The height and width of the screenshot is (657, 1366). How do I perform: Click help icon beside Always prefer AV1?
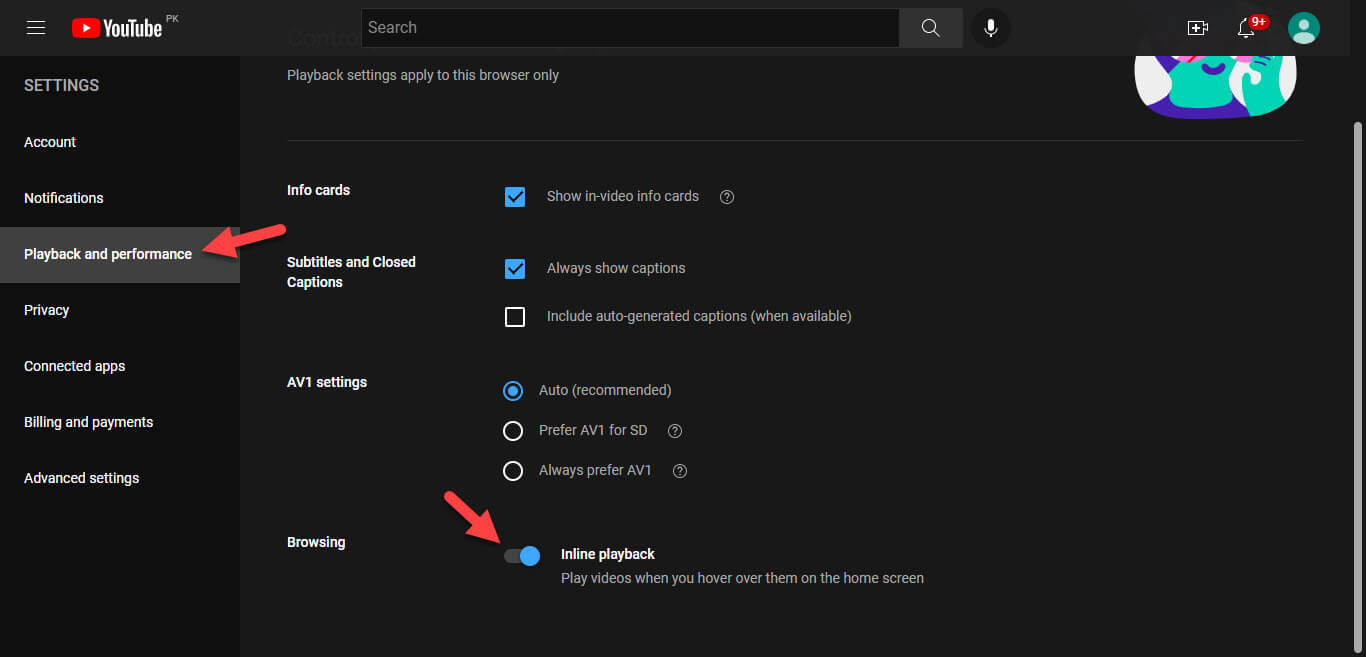tap(680, 471)
